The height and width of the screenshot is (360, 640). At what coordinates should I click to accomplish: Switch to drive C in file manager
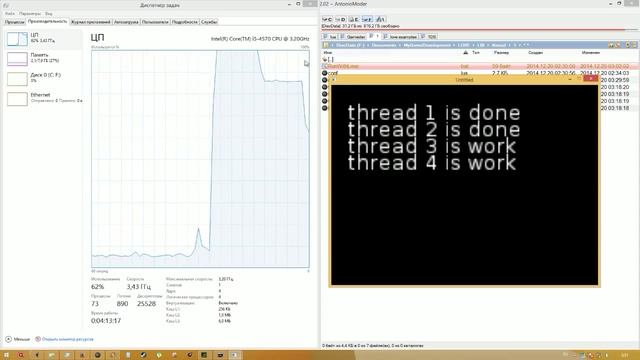(327, 19)
